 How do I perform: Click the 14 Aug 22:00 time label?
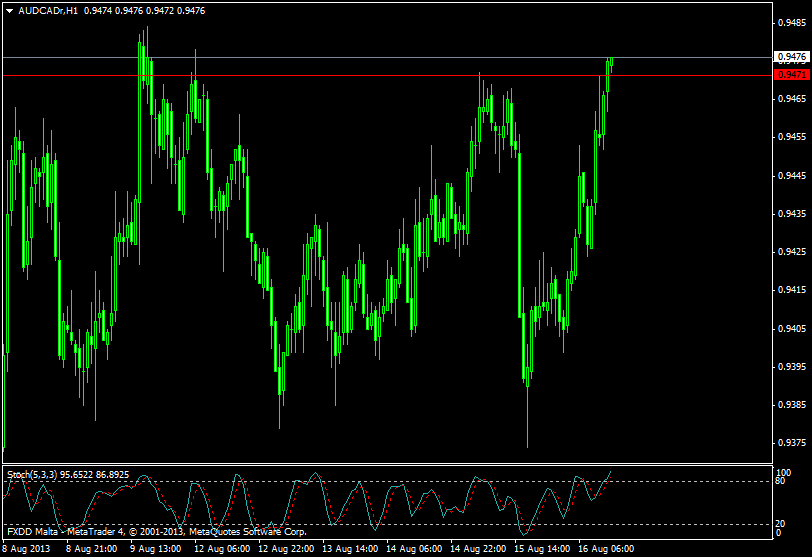click(x=478, y=549)
